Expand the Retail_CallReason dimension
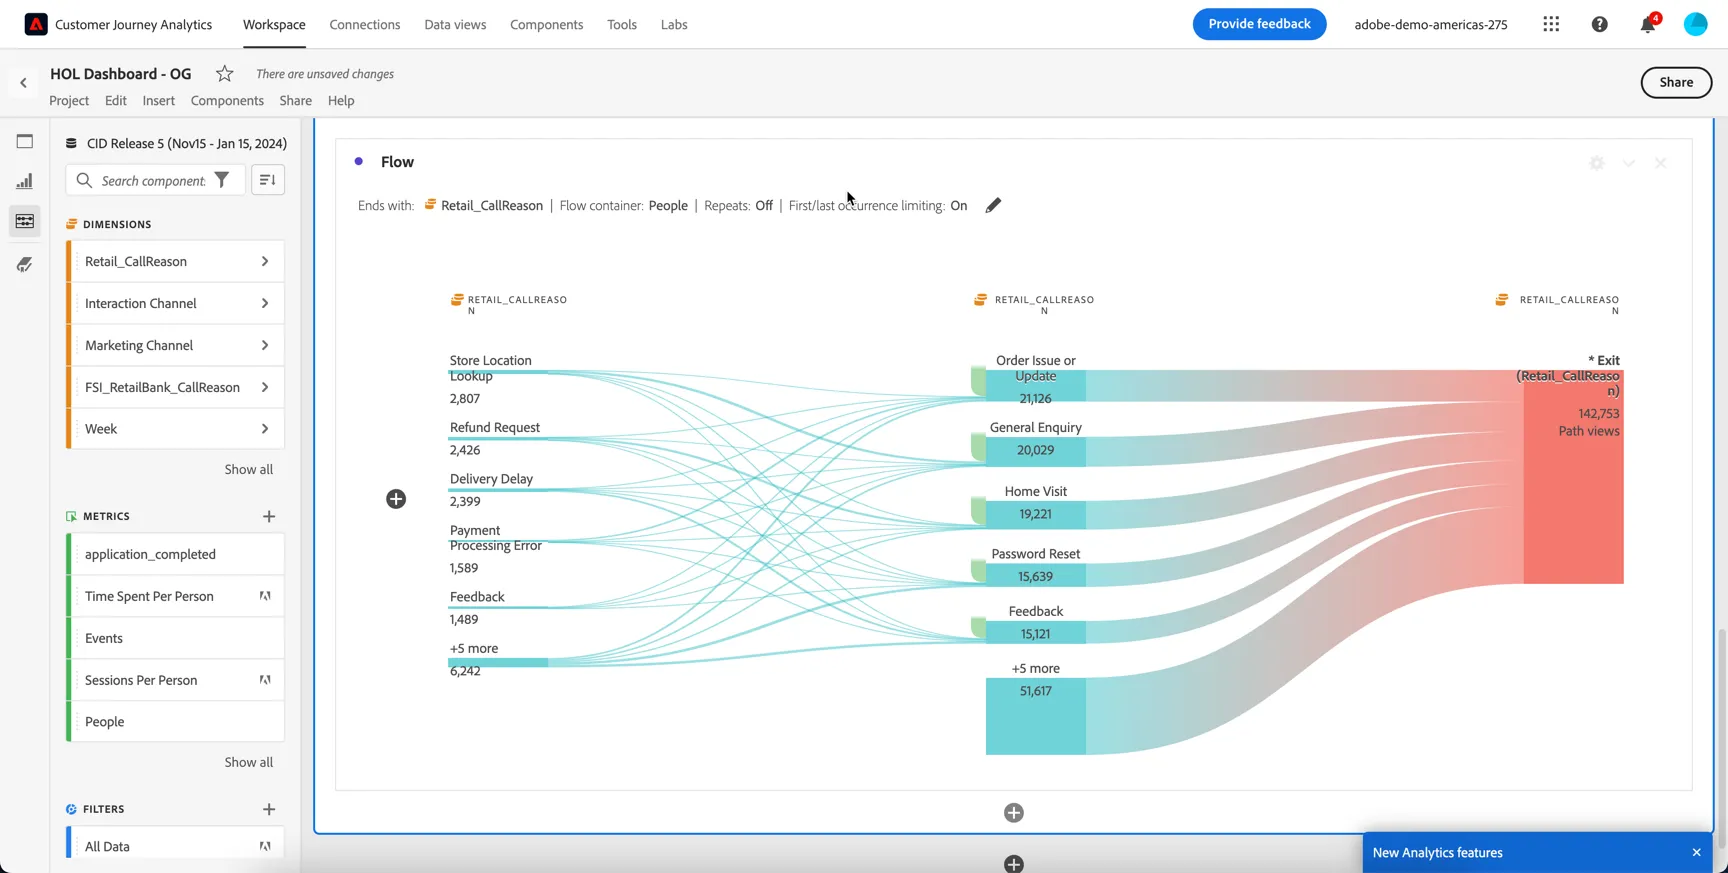1728x873 pixels. tap(265, 261)
